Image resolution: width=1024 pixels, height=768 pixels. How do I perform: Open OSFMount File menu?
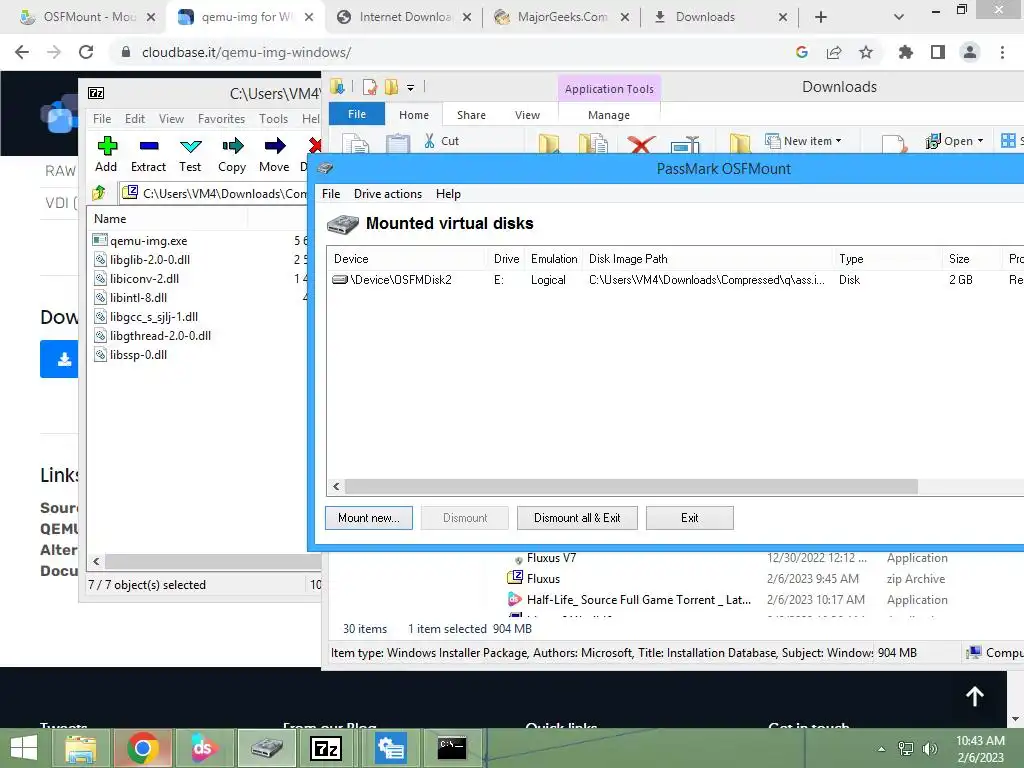pyautogui.click(x=331, y=194)
